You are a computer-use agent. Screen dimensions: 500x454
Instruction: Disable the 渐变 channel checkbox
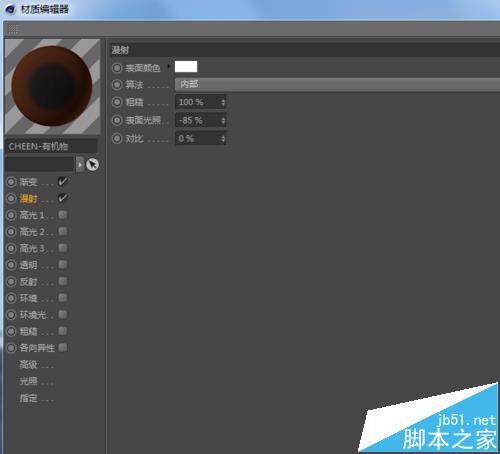tap(63, 181)
